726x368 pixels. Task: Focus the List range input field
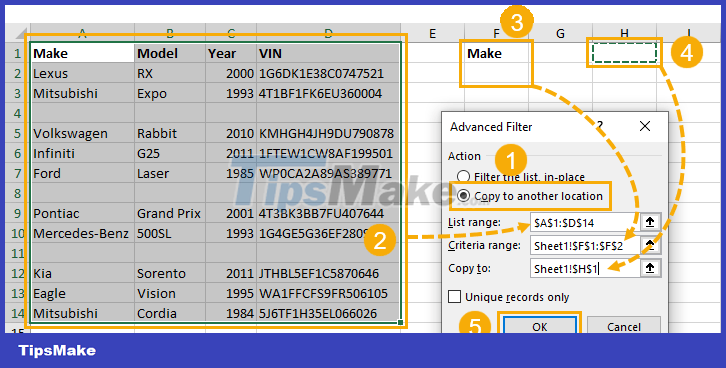point(585,223)
